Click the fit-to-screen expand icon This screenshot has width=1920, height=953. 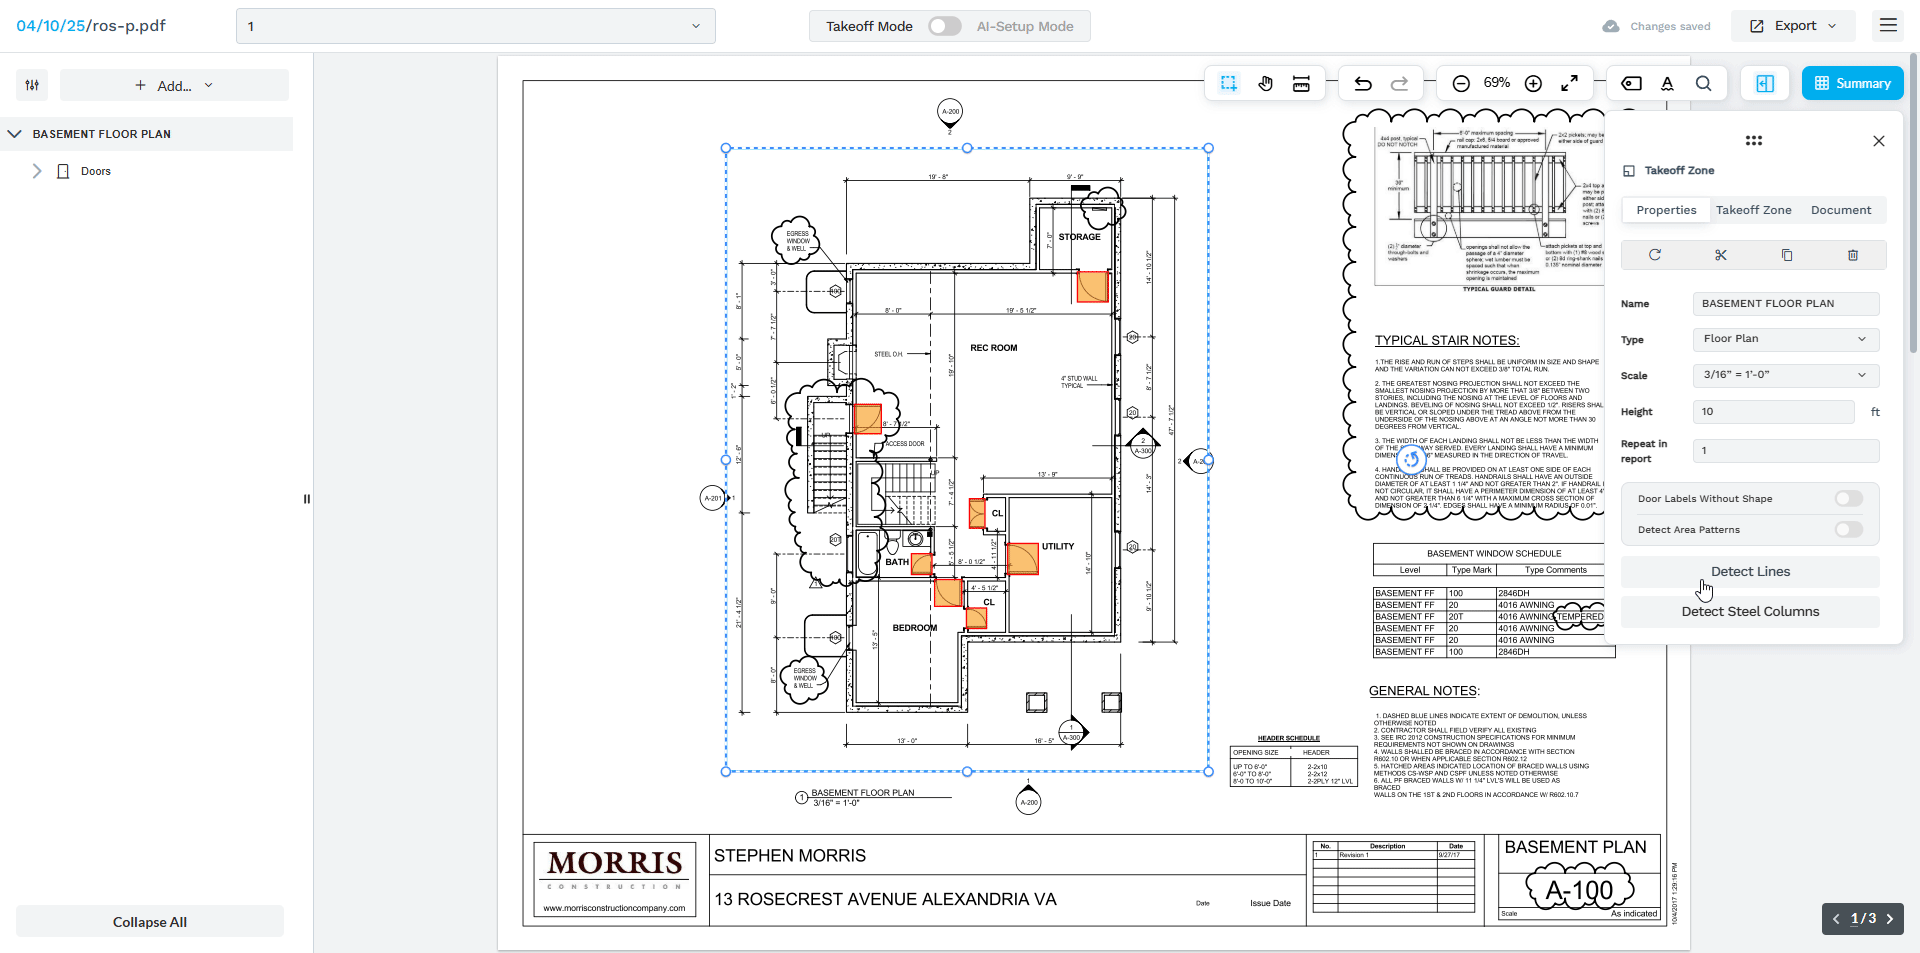1570,83
